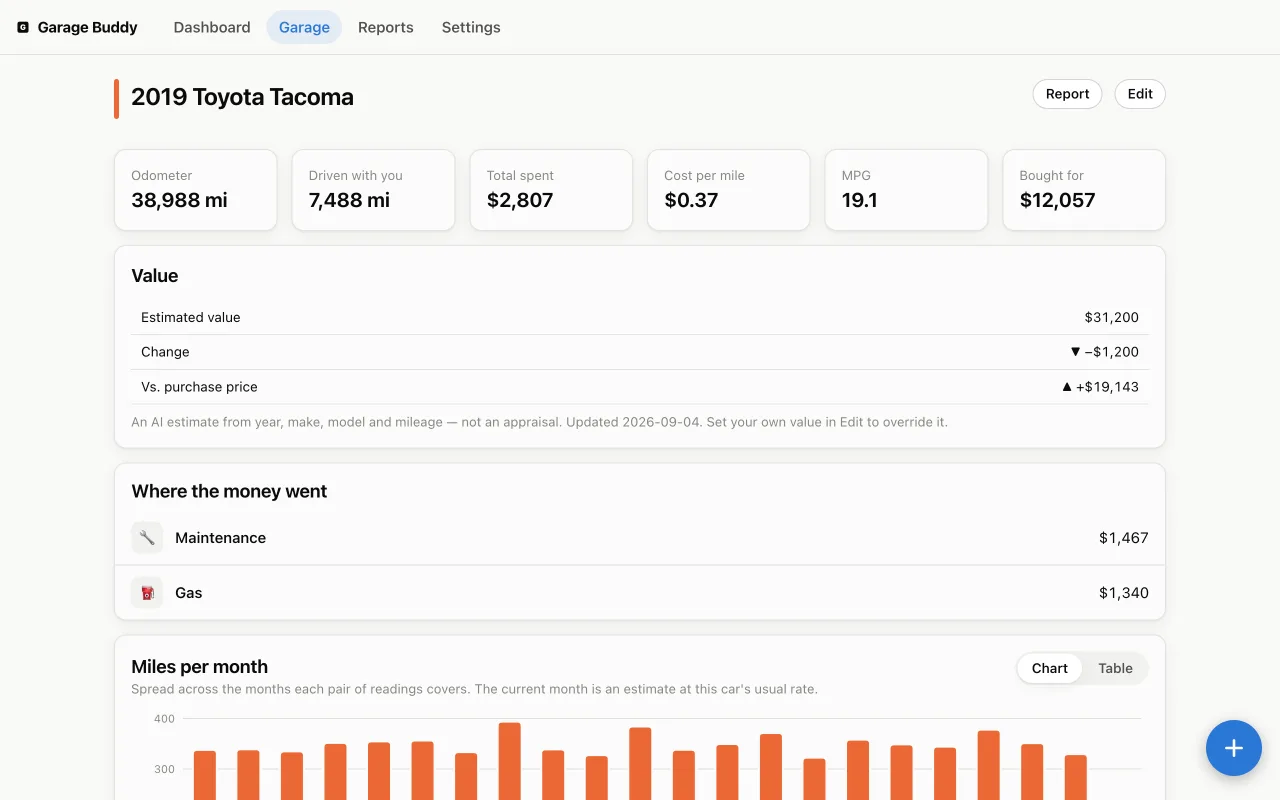Click the AI estimate disclaimer note
Image resolution: width=1280 pixels, height=800 pixels.
point(539,422)
